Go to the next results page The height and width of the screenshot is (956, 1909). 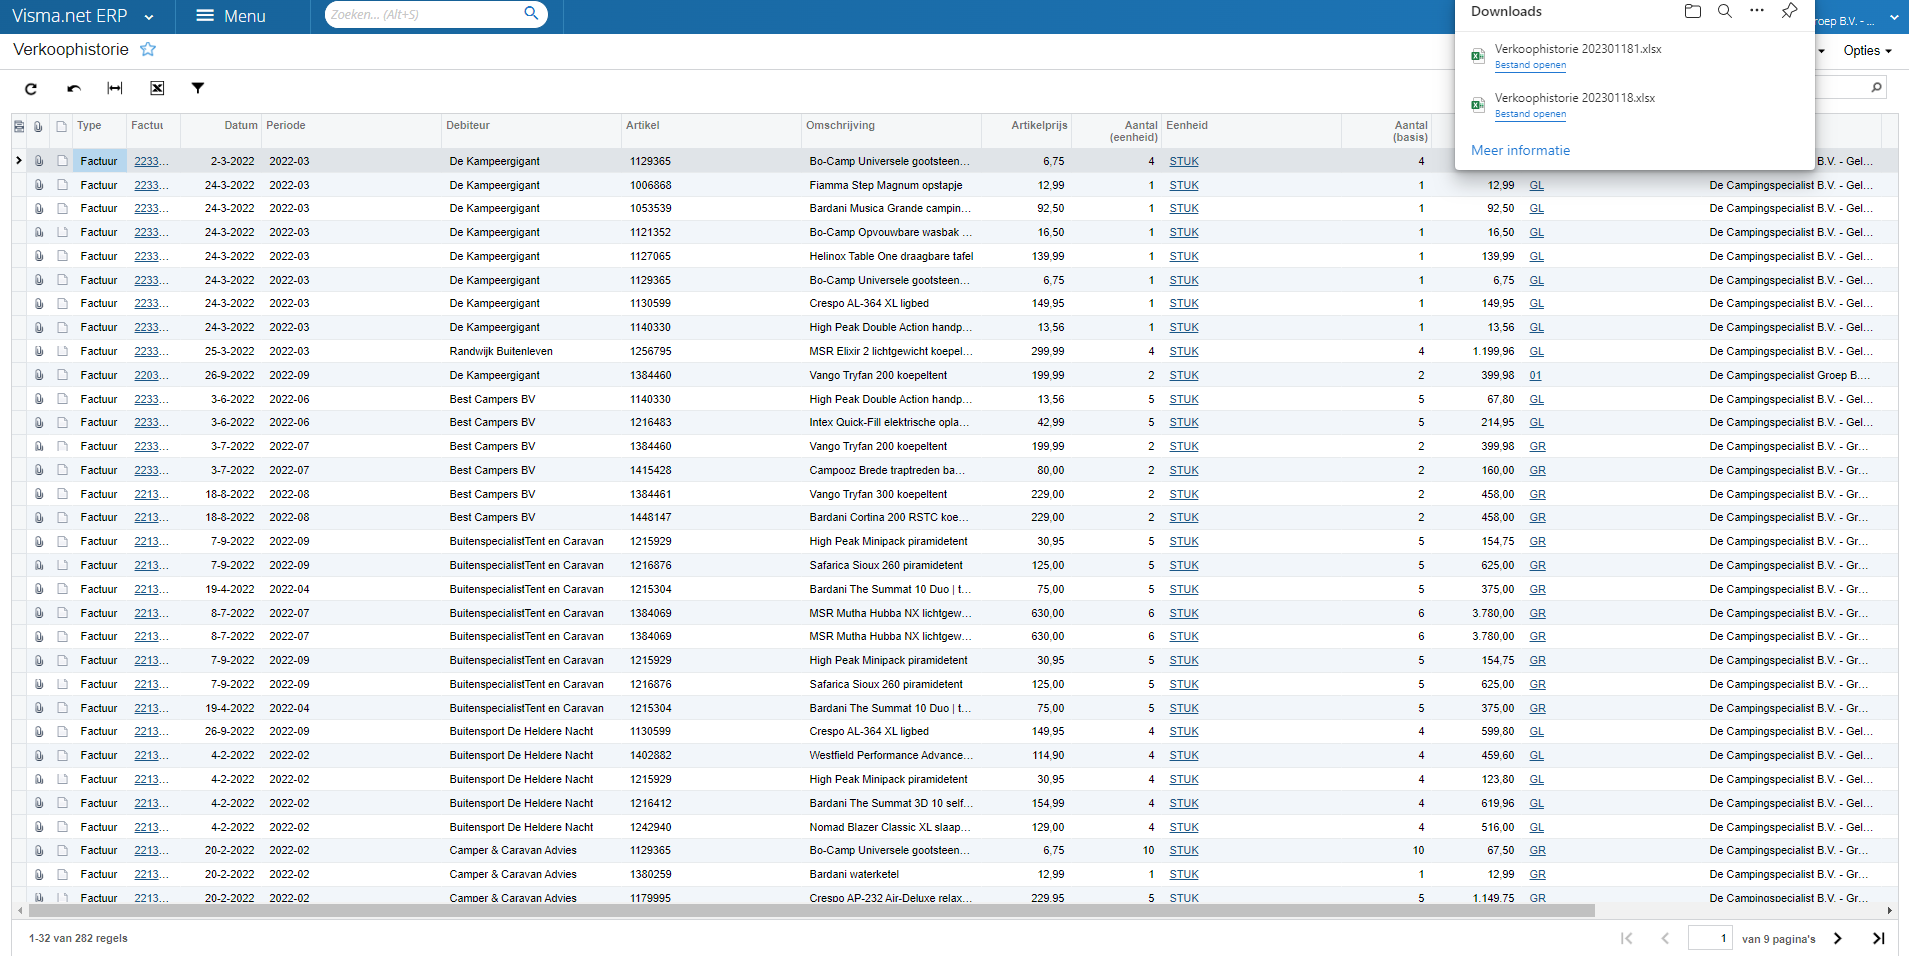pos(1837,938)
